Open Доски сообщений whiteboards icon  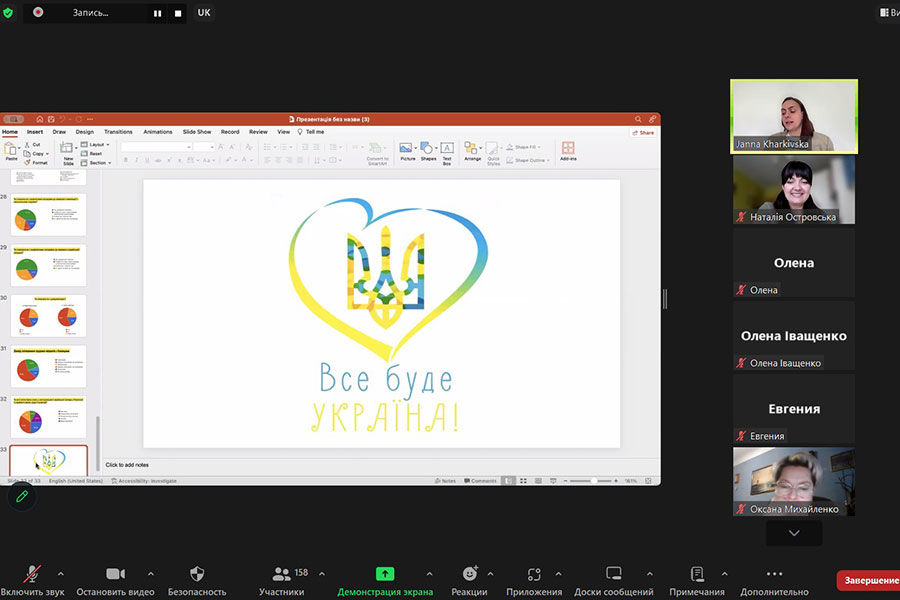click(x=613, y=574)
